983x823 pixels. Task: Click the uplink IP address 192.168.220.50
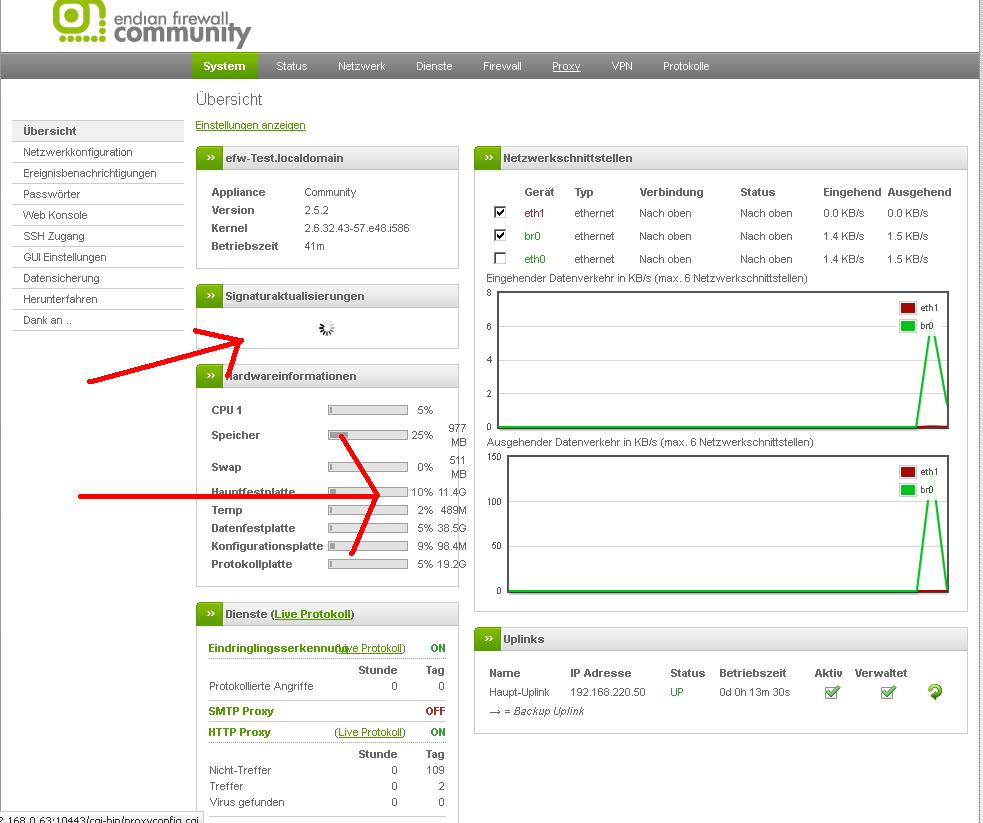click(x=607, y=693)
